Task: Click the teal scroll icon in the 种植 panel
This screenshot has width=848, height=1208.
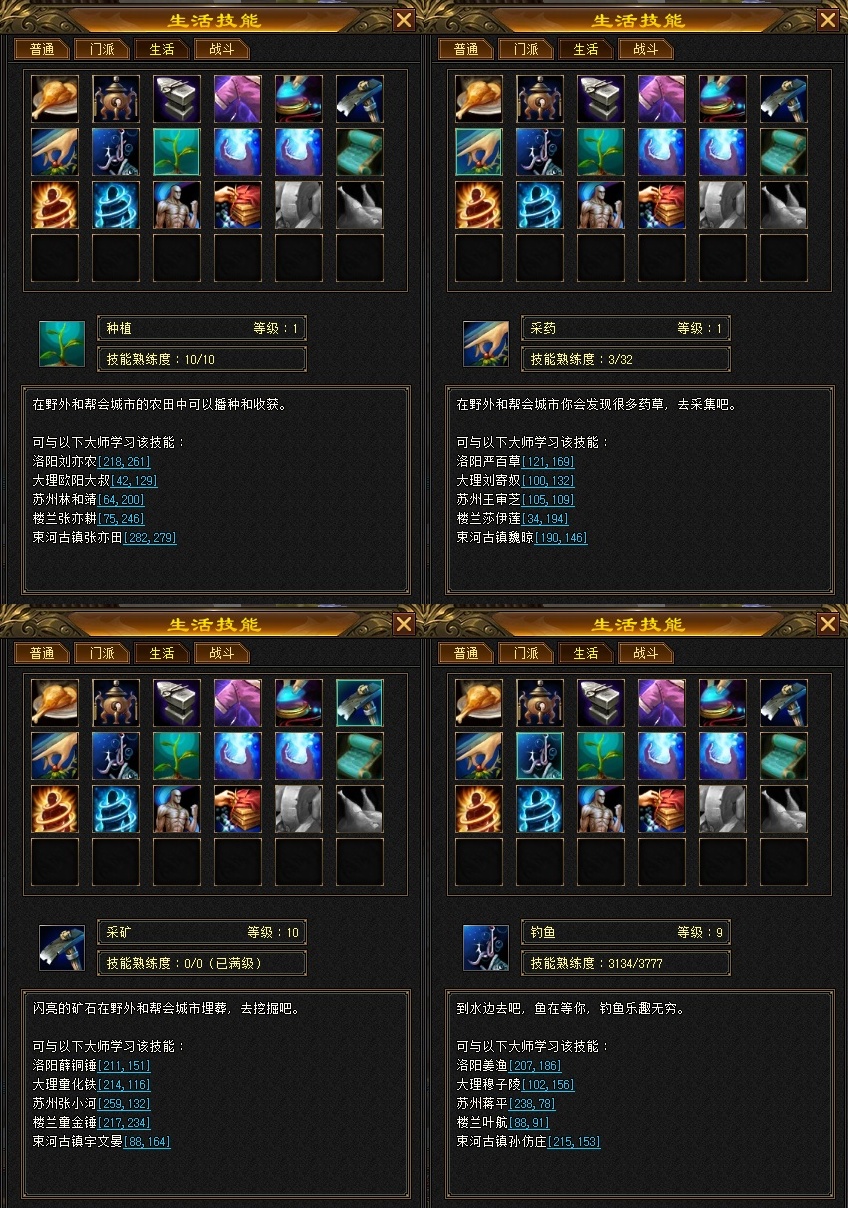Action: 360,152
